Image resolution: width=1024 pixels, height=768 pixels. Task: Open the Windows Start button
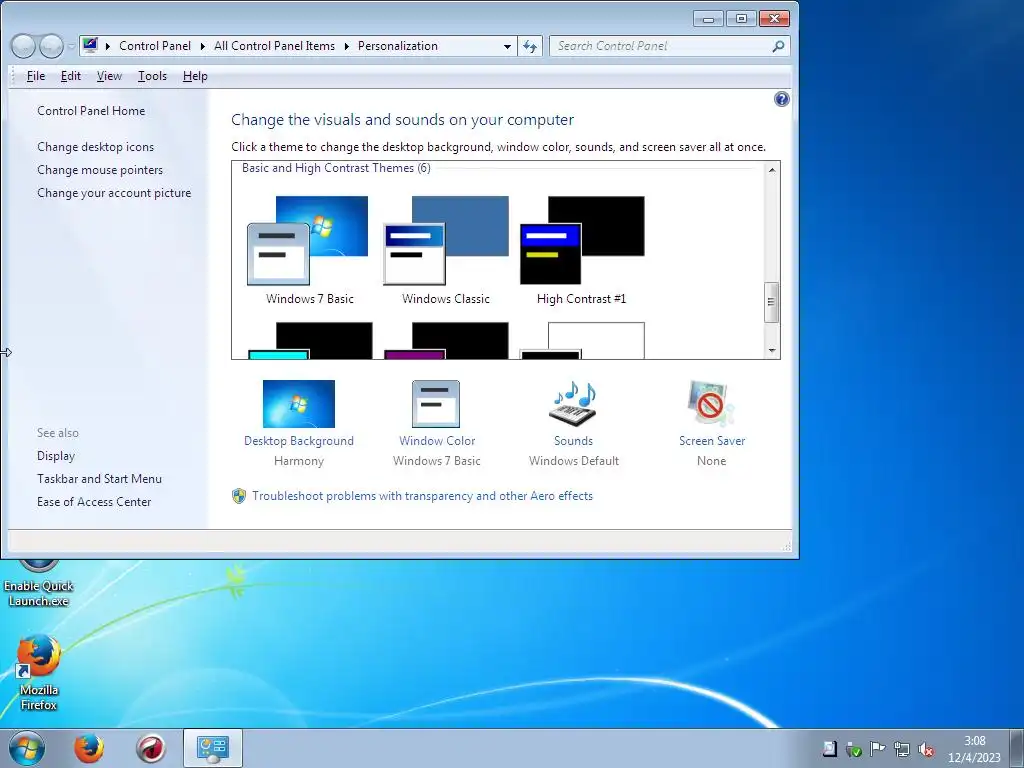click(x=27, y=748)
